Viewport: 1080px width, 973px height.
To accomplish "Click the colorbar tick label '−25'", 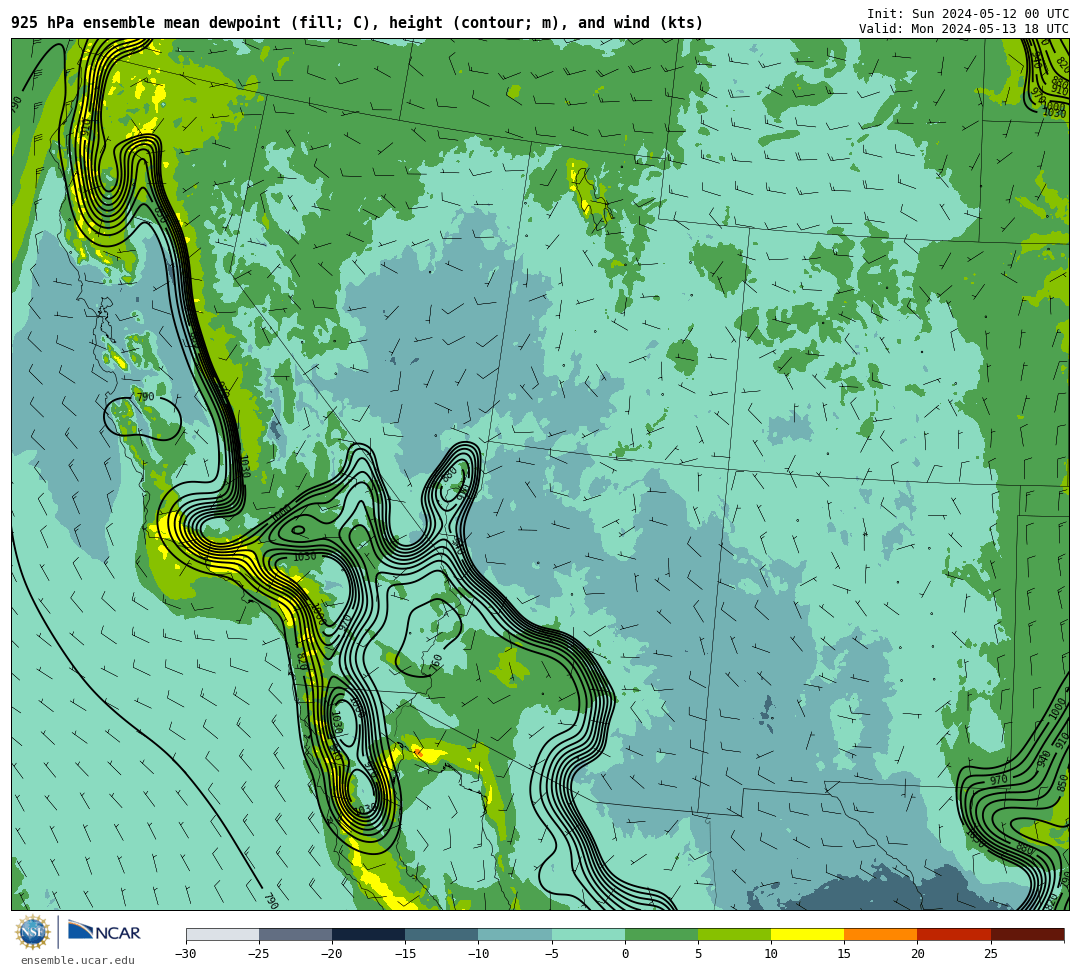I will (258, 954).
